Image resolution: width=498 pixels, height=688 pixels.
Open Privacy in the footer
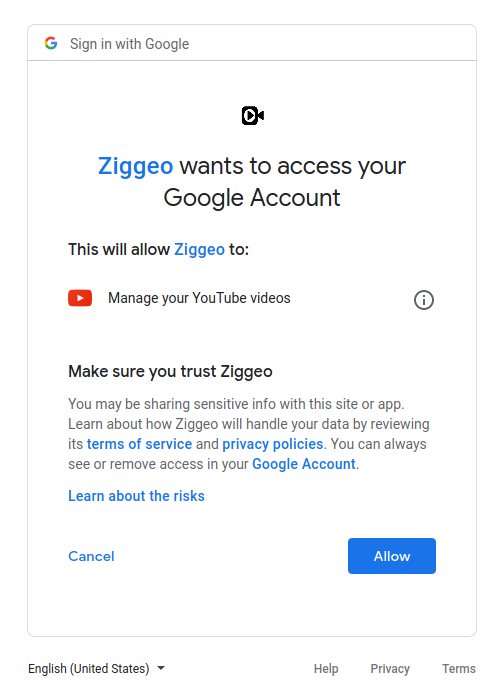[x=390, y=669]
